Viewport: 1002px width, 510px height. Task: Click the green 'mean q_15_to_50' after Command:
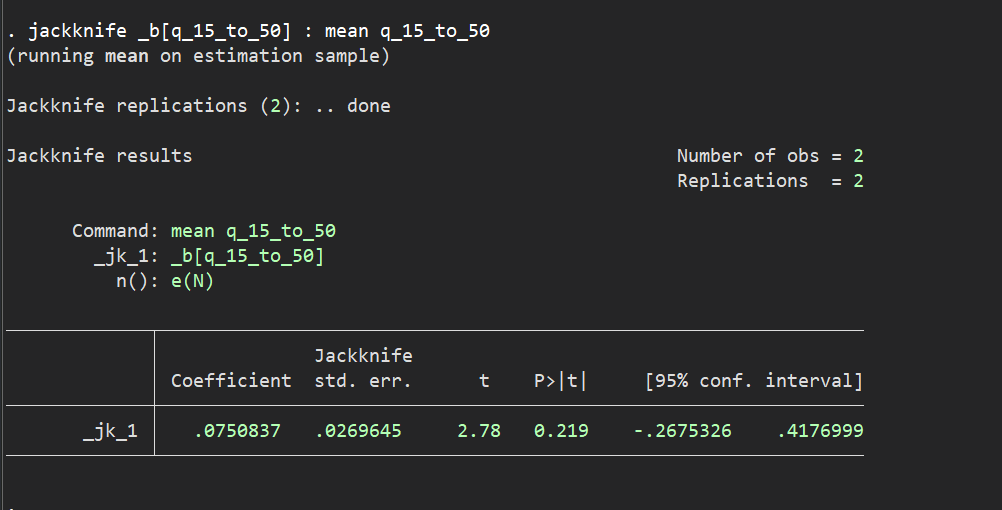coord(253,231)
